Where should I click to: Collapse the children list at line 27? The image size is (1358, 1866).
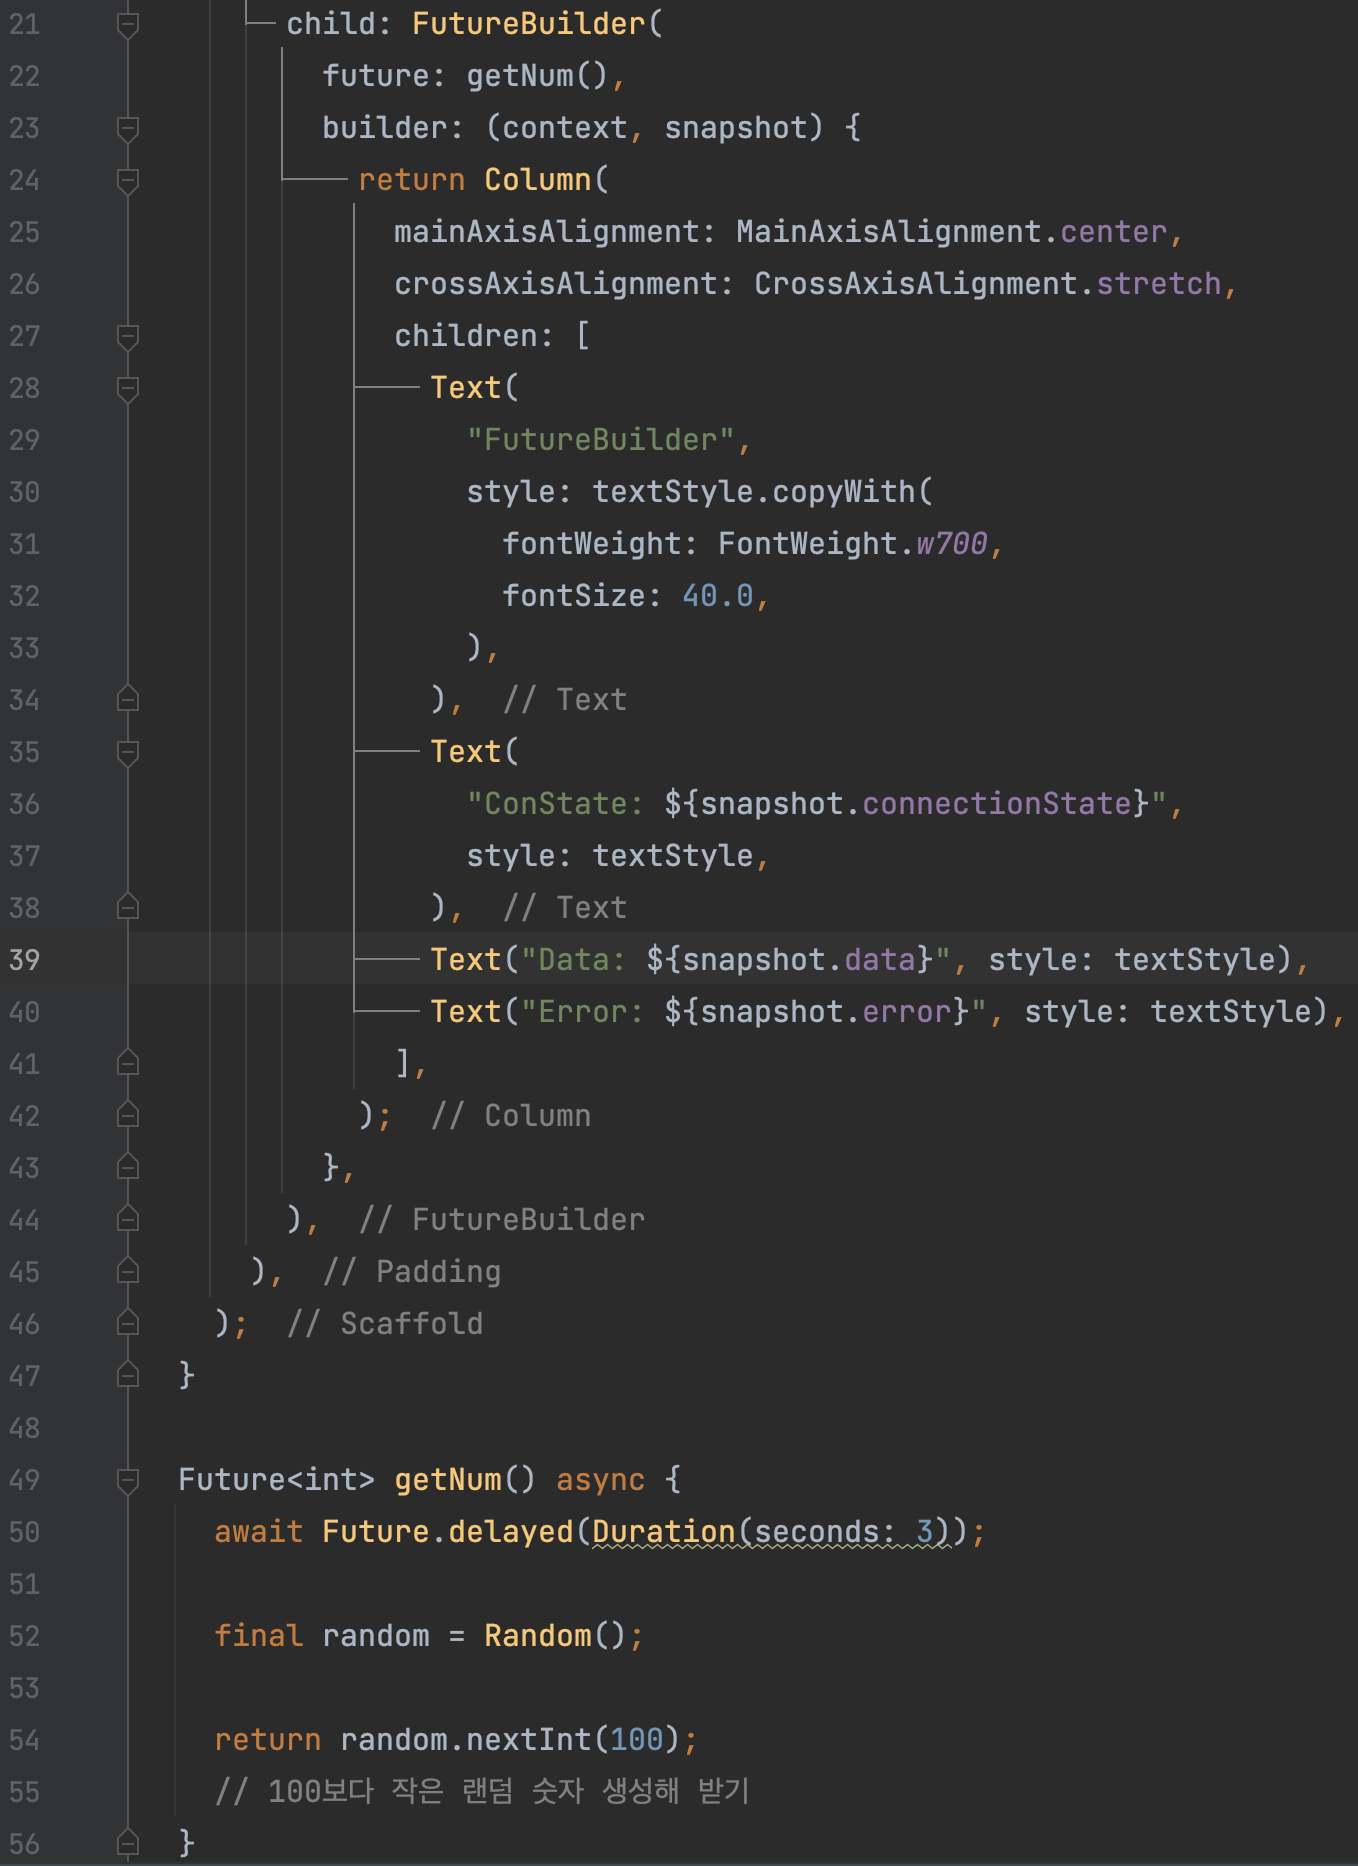tap(128, 336)
